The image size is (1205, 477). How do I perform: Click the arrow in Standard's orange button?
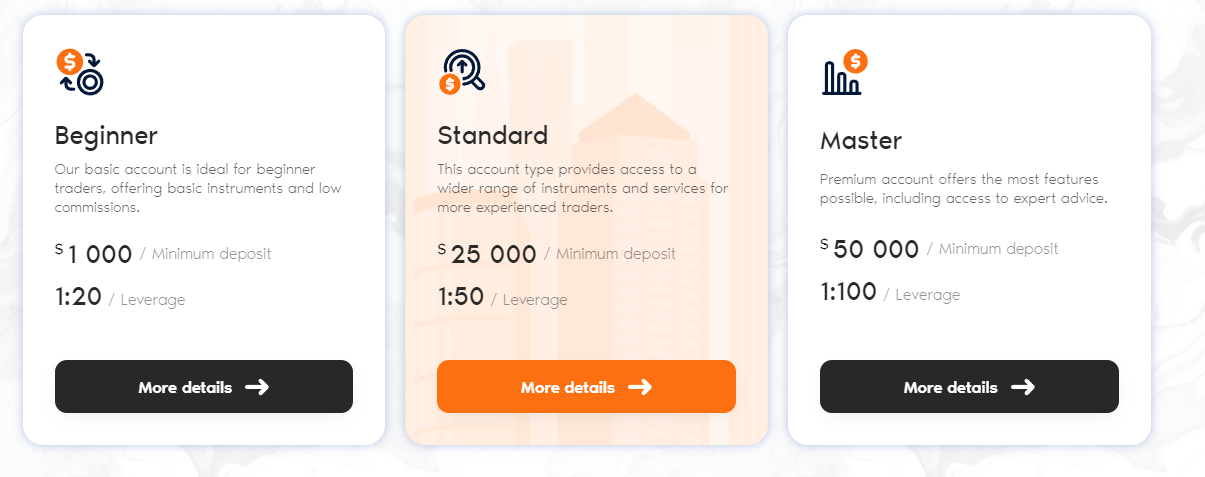coord(640,387)
